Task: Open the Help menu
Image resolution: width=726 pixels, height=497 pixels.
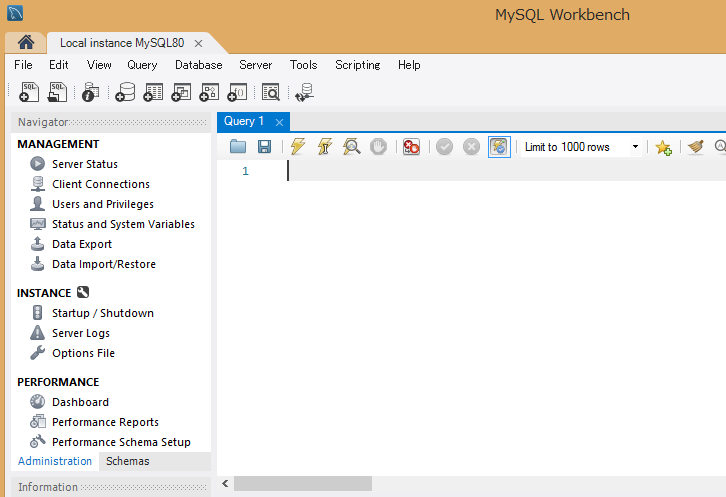Action: [409, 65]
